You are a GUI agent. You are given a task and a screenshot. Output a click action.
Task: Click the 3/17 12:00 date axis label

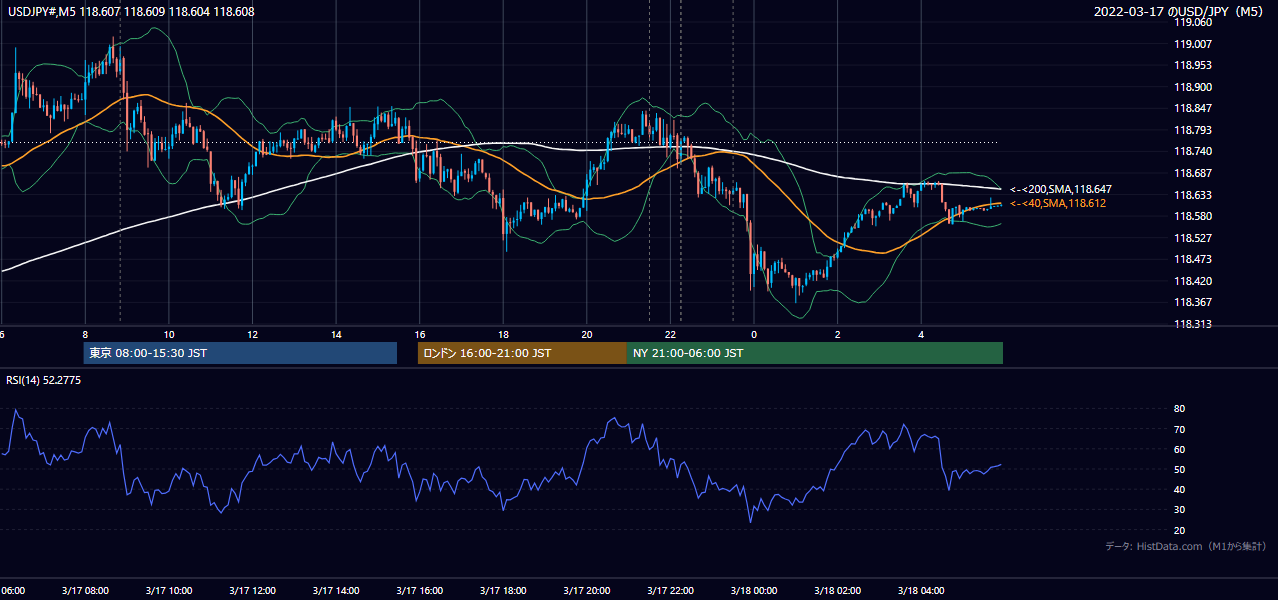pos(252,590)
